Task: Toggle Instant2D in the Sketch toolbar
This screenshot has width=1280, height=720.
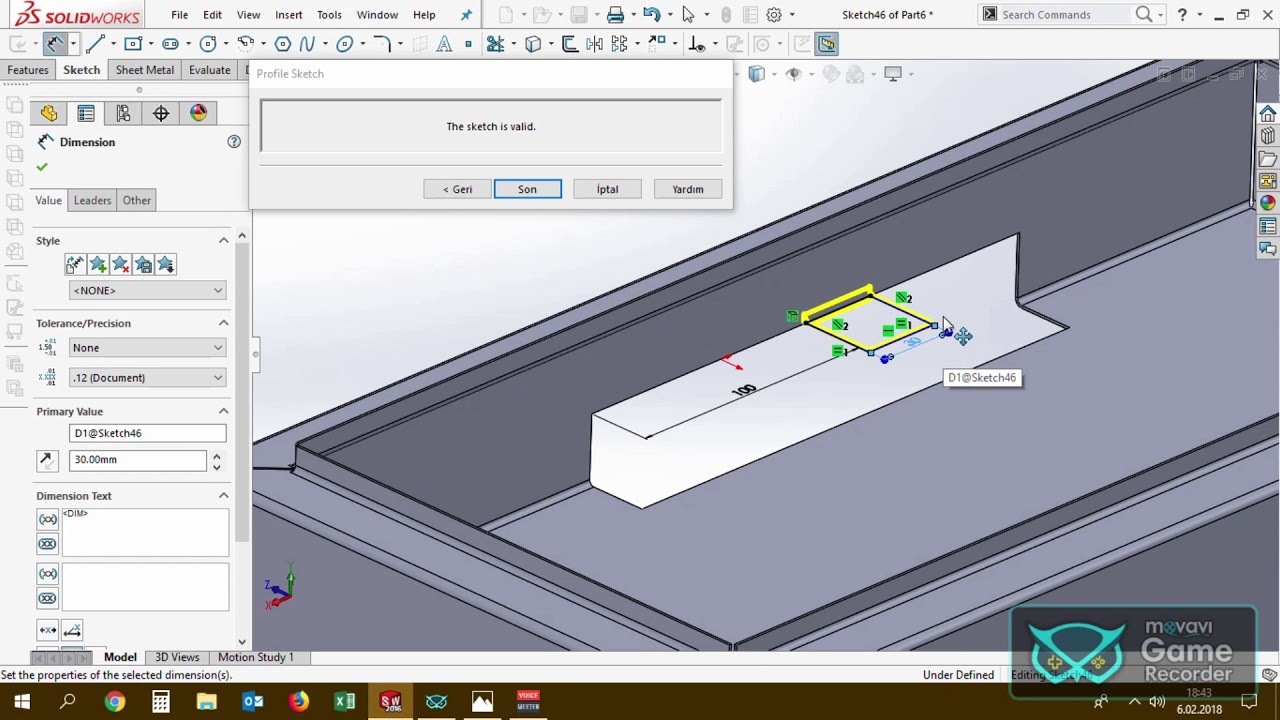Action: point(826,44)
